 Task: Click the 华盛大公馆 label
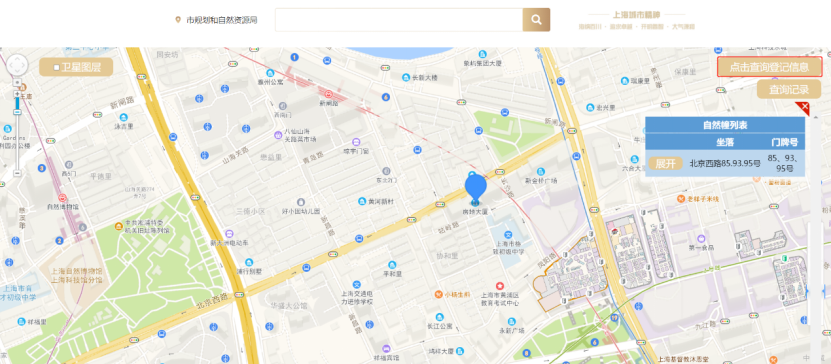[289, 305]
